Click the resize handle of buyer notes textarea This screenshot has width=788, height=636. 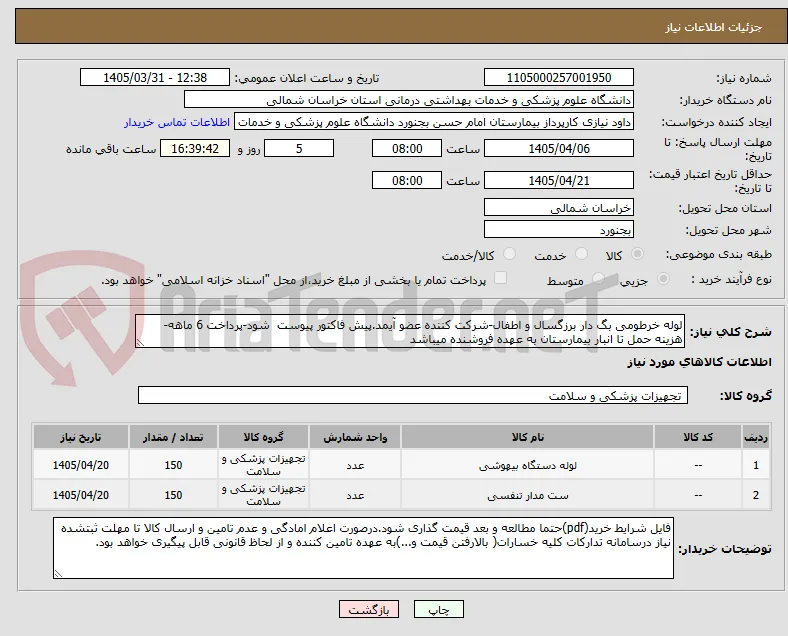coord(58,574)
